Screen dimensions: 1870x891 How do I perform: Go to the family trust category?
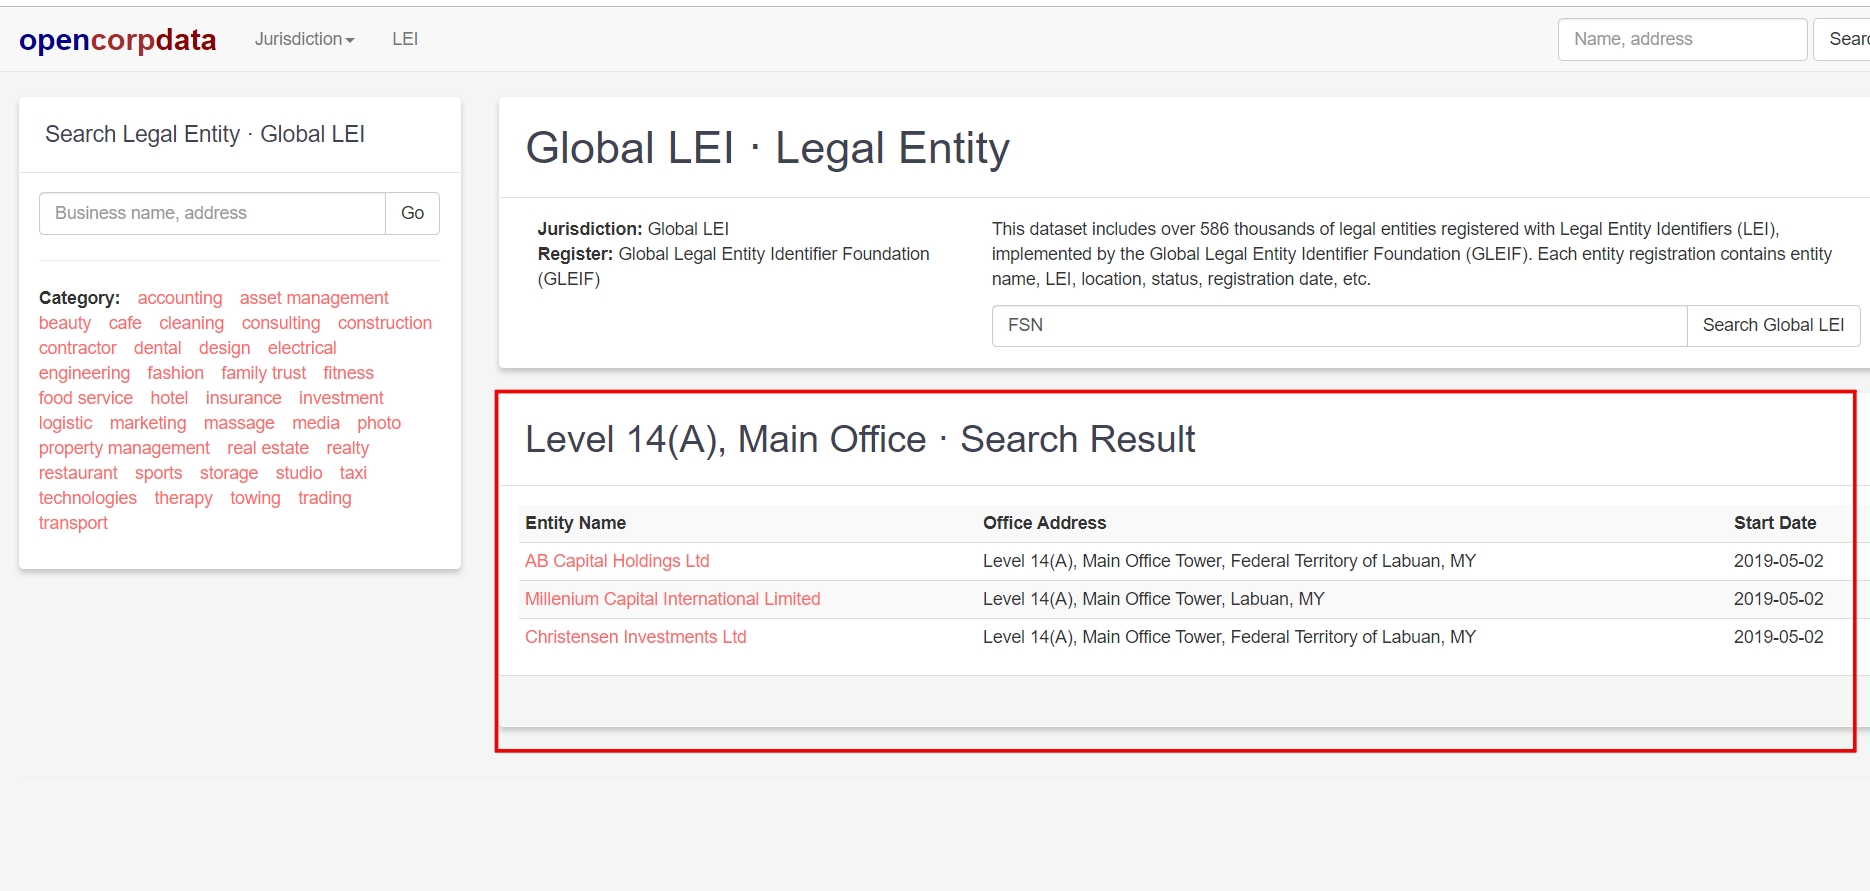263,373
